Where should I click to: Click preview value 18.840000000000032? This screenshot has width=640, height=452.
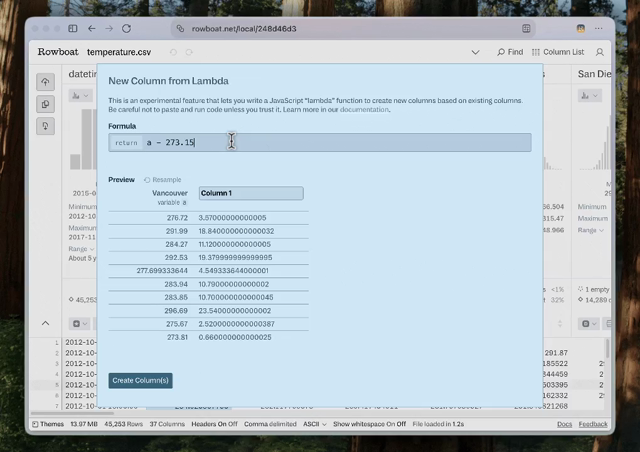coord(236,231)
